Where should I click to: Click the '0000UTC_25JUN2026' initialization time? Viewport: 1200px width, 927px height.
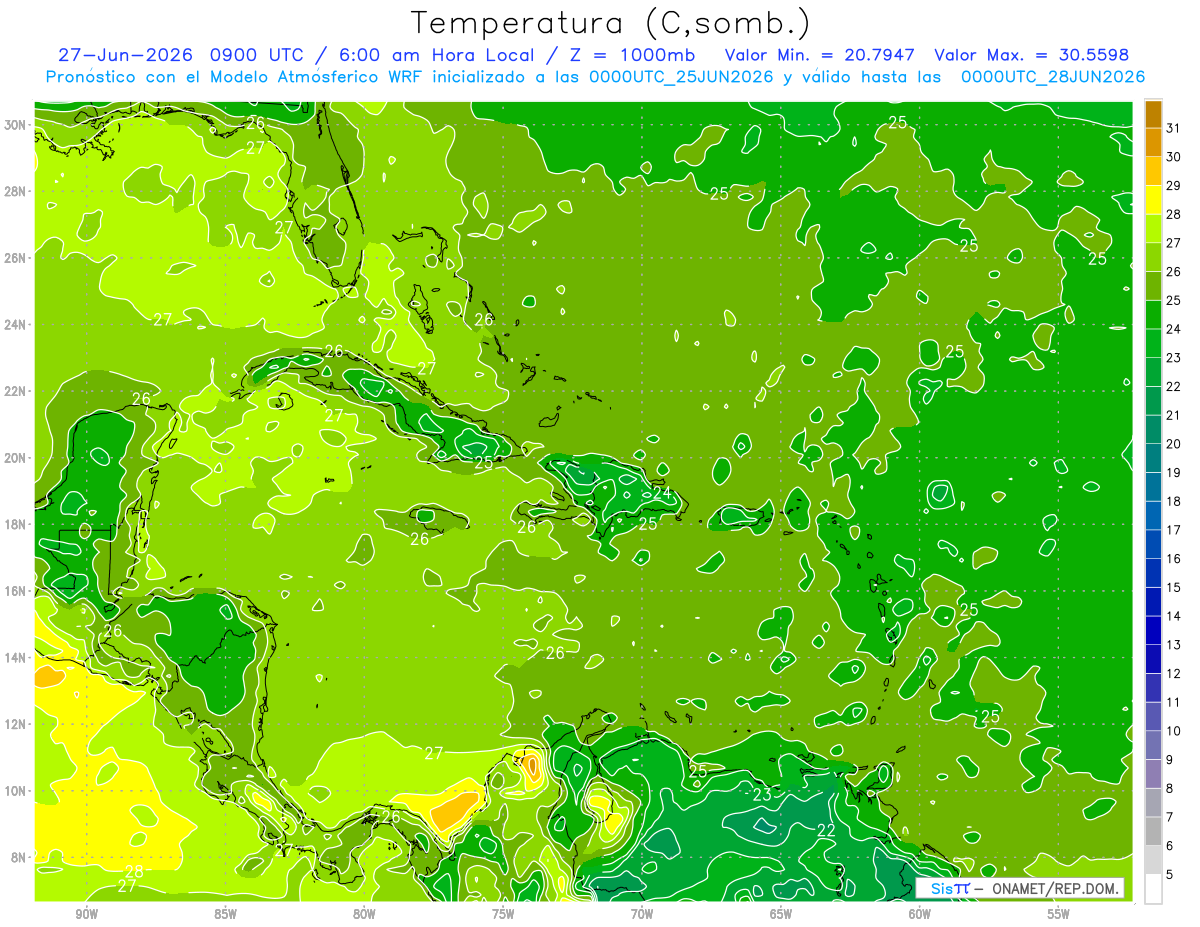click(681, 77)
